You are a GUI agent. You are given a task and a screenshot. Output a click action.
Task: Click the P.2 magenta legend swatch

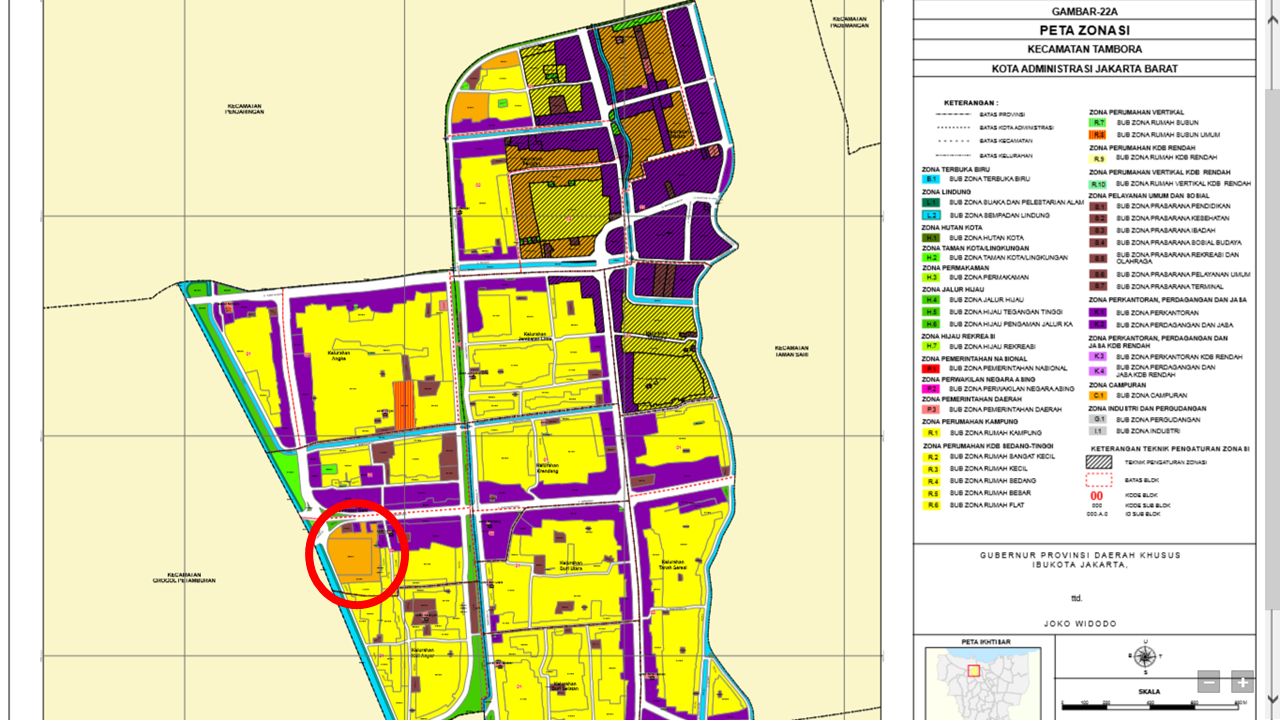click(931, 389)
